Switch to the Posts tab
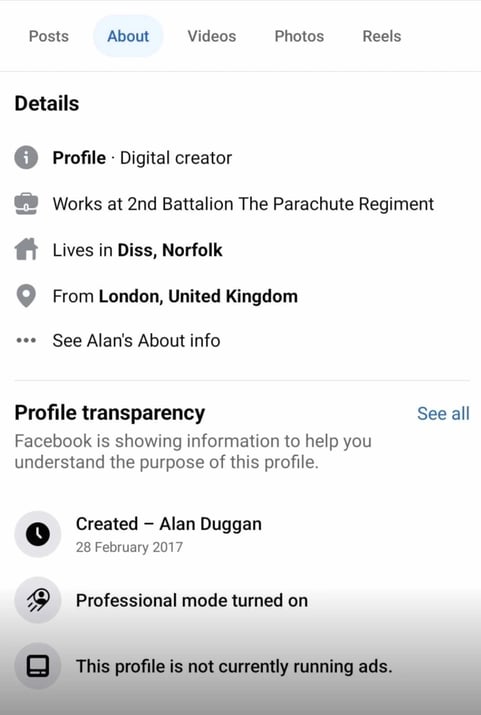Screen dimensions: 481x715 pyautogui.click(x=49, y=36)
